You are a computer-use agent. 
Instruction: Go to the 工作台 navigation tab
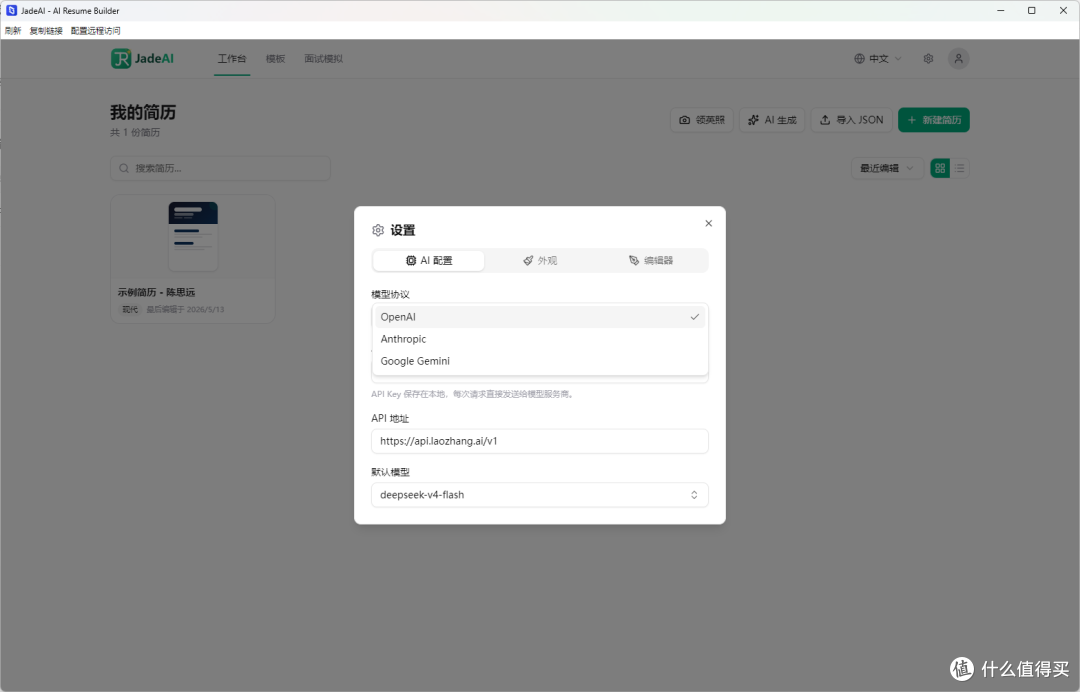[231, 59]
